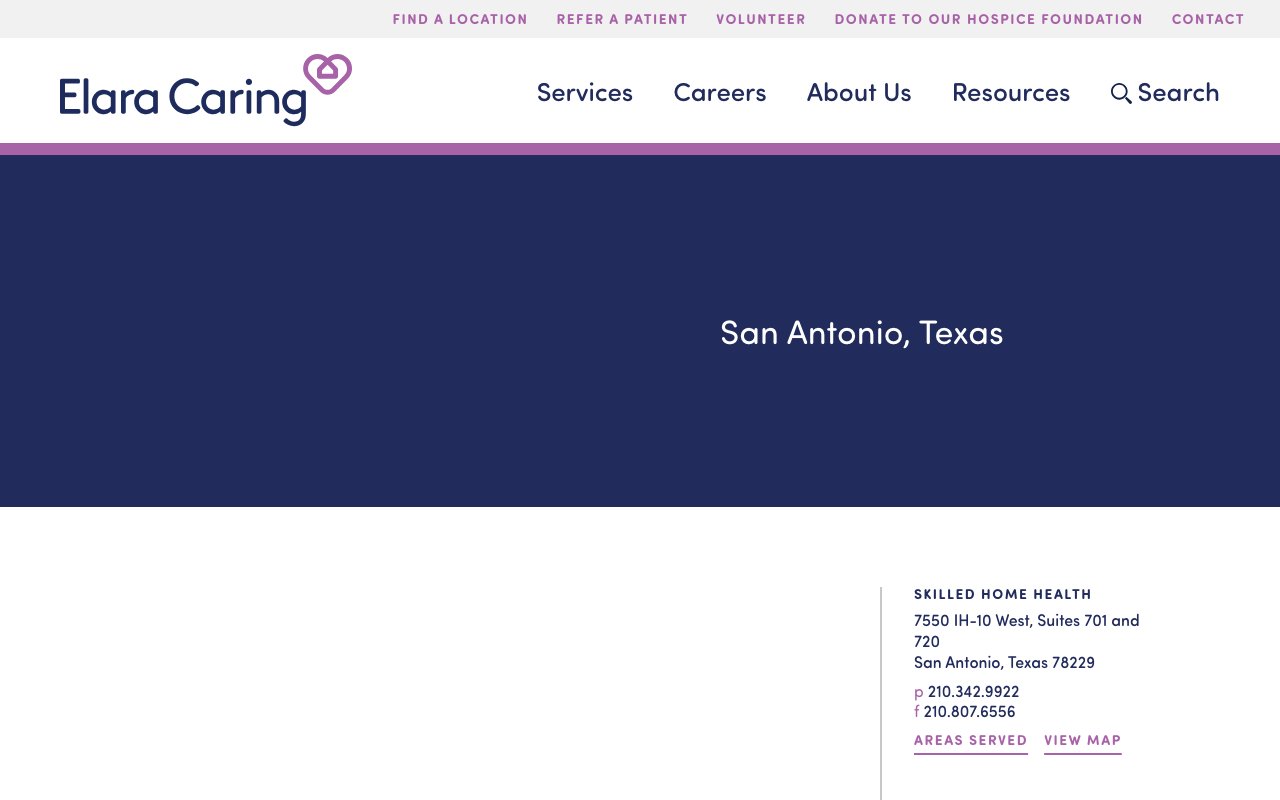Click the phone number 210.342.9922
Screen dimensions: 1280x800
[x=973, y=691]
